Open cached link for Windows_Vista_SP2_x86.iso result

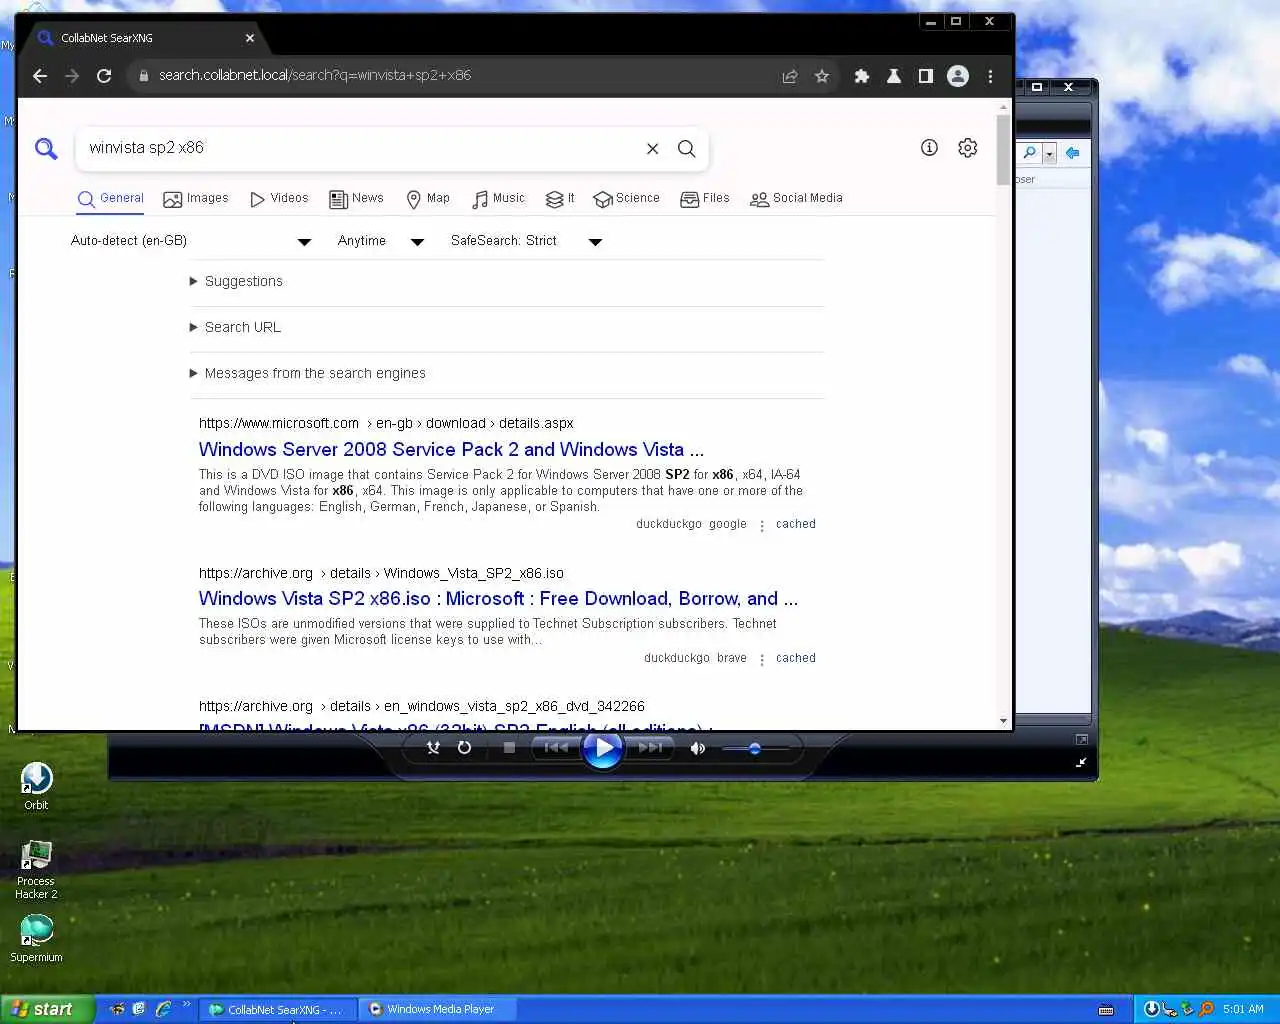click(795, 658)
